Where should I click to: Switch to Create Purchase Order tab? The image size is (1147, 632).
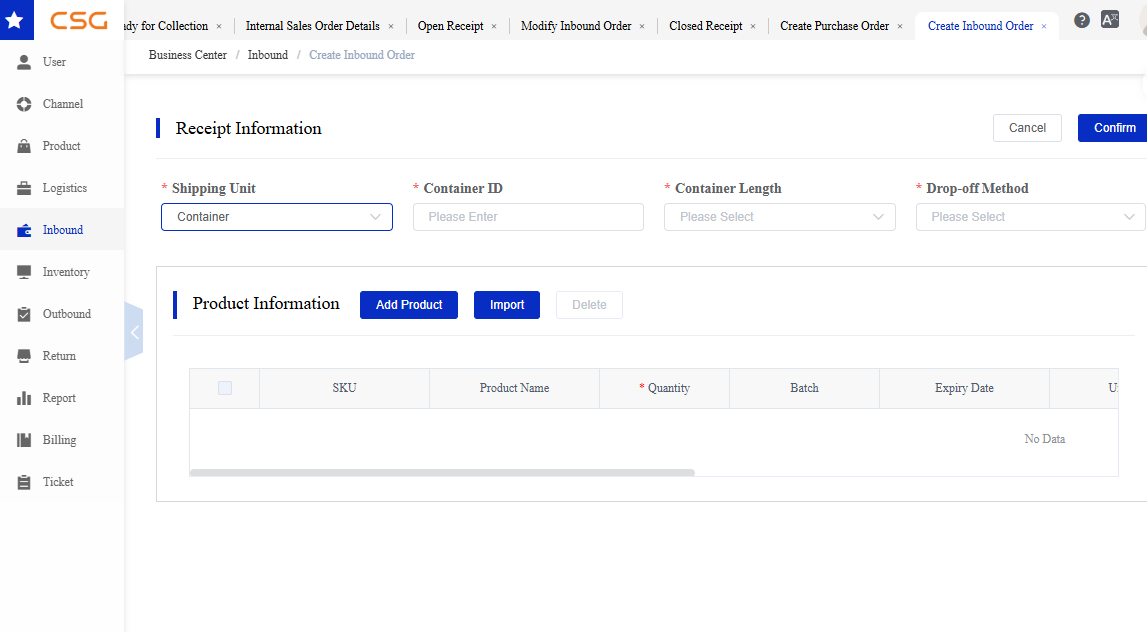[835, 26]
